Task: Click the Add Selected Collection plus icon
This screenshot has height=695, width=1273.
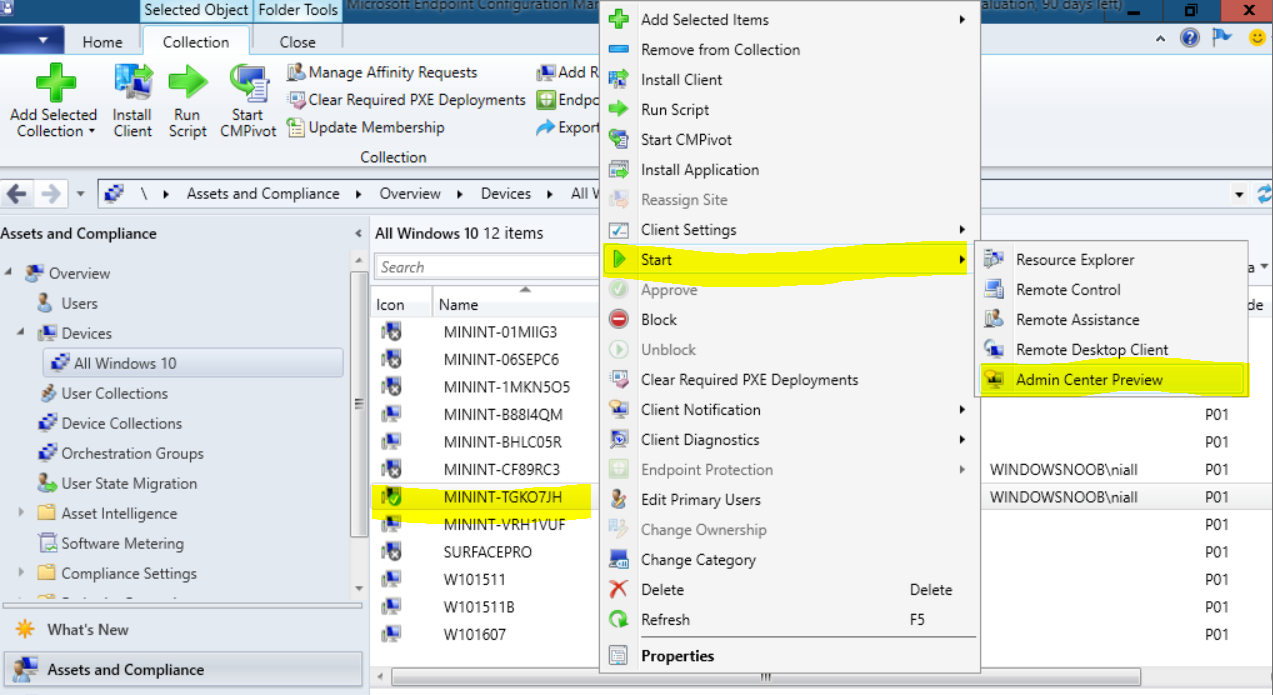Action: (x=55, y=82)
